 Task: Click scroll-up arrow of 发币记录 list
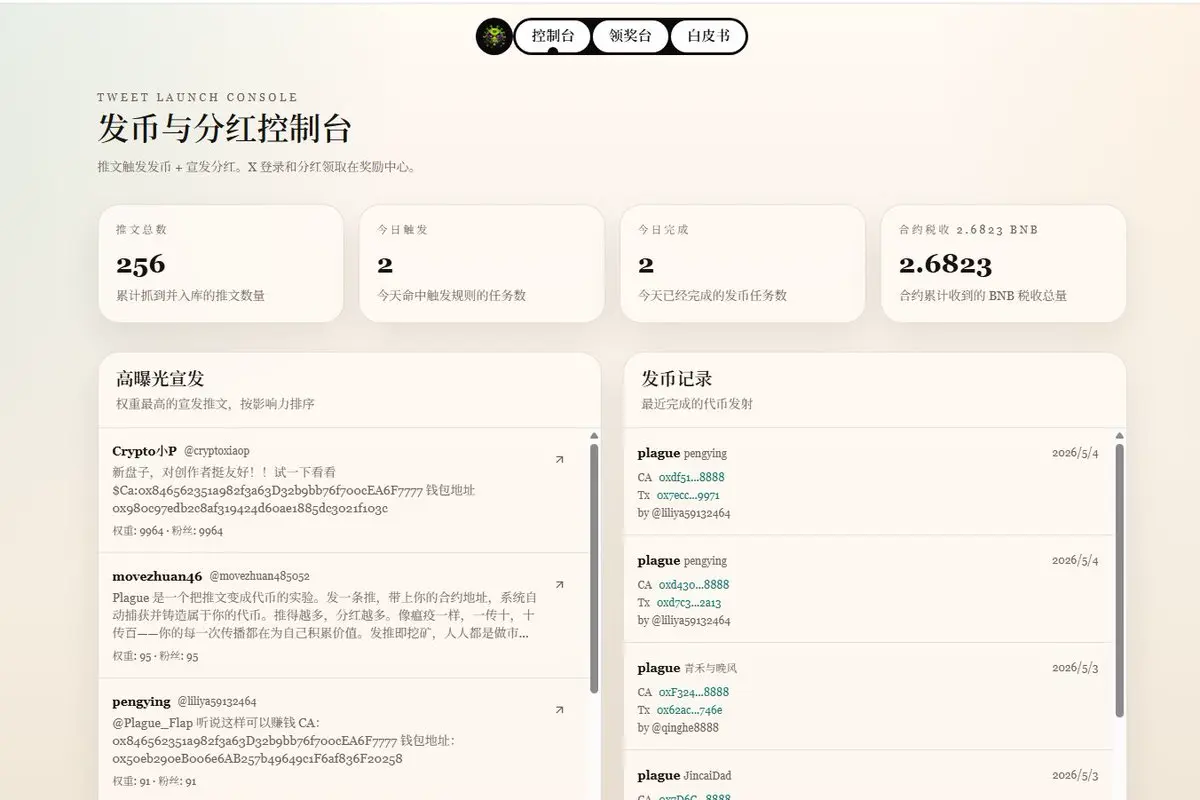[x=1119, y=436]
